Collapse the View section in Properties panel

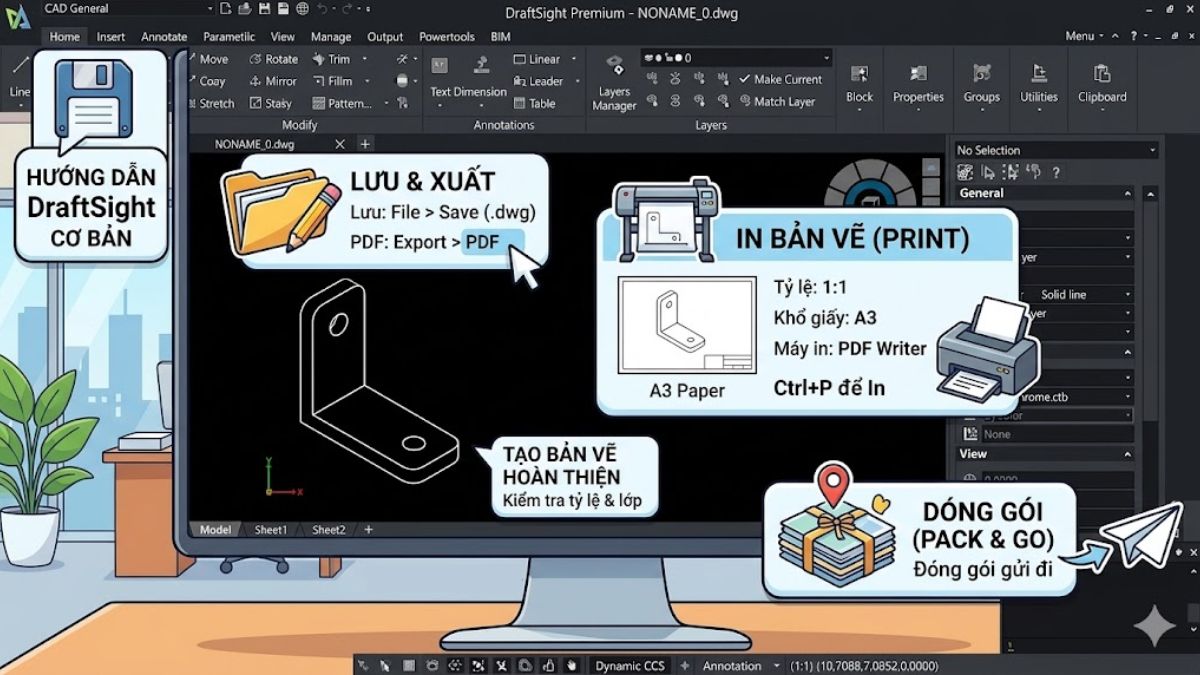(1127, 453)
